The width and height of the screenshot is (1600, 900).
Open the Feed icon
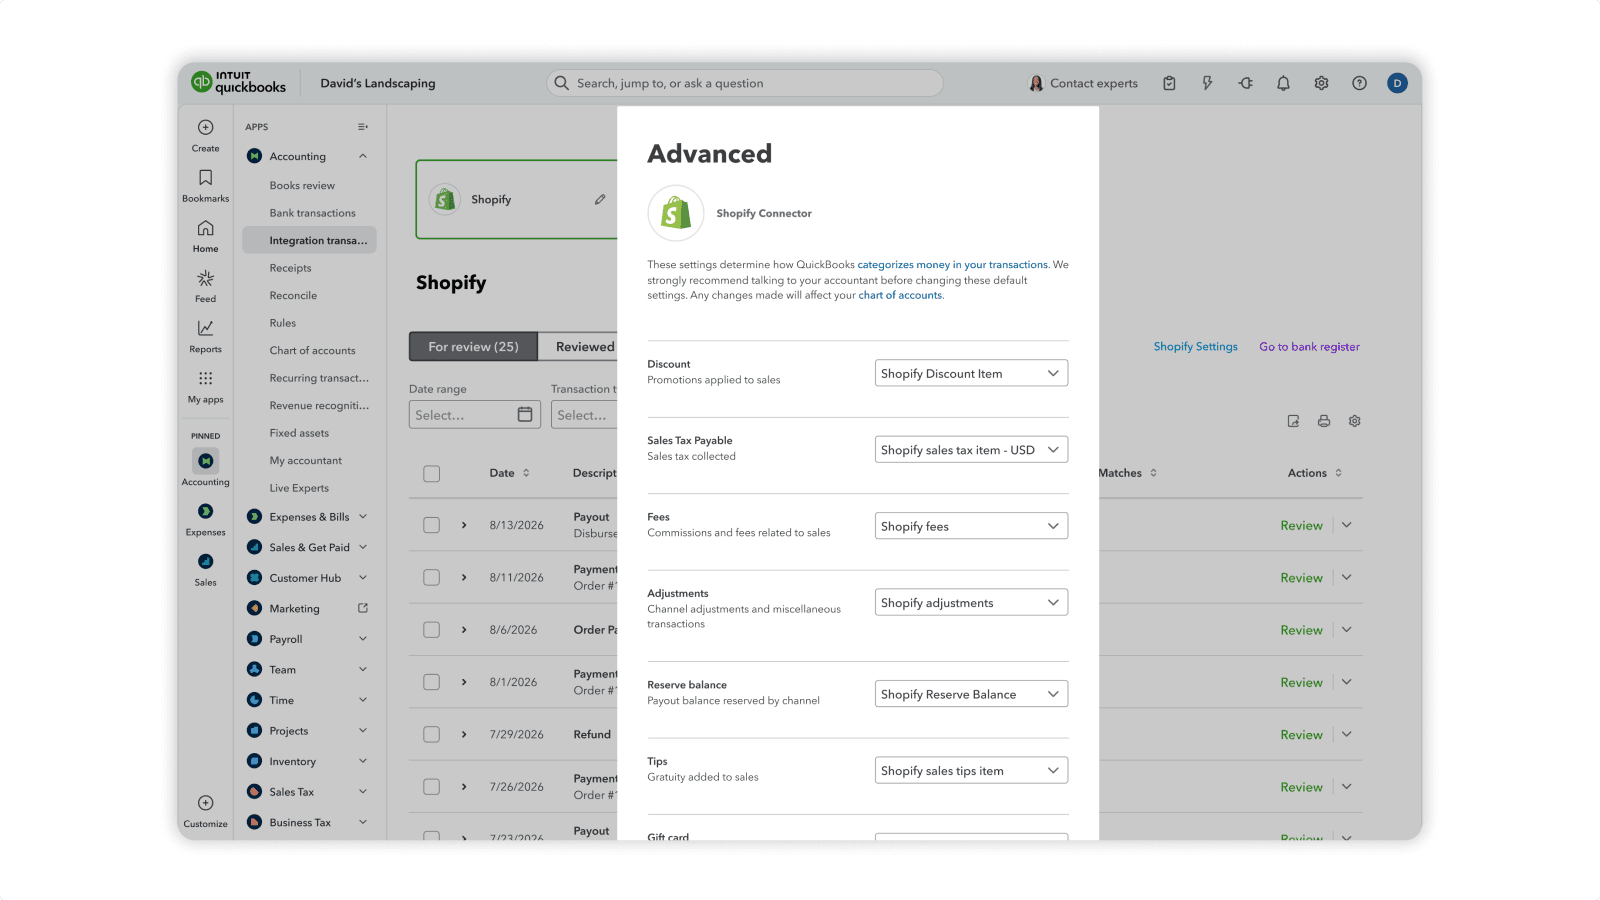205,278
